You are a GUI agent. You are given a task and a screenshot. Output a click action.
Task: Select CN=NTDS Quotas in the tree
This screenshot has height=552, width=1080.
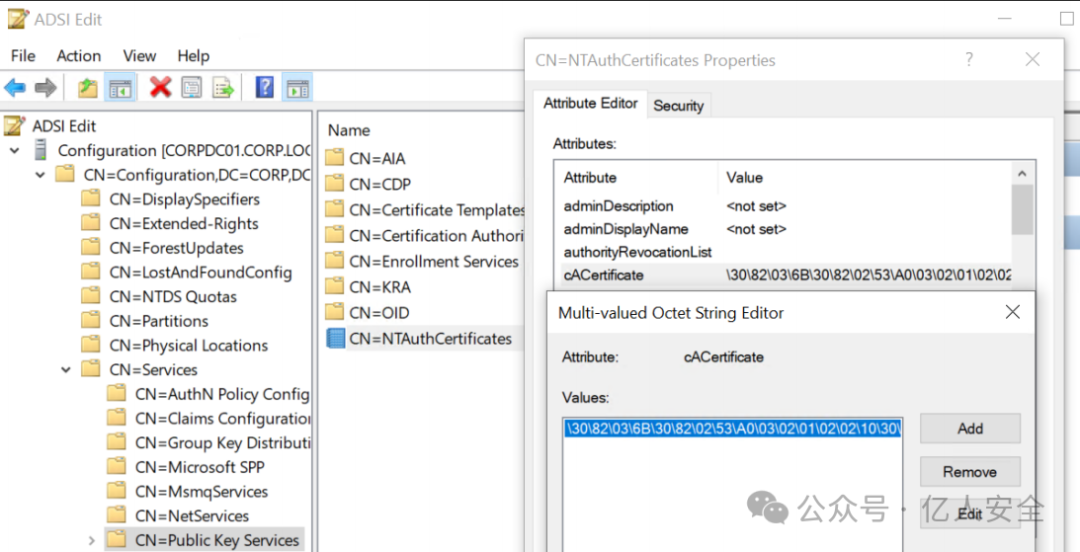pyautogui.click(x=173, y=296)
